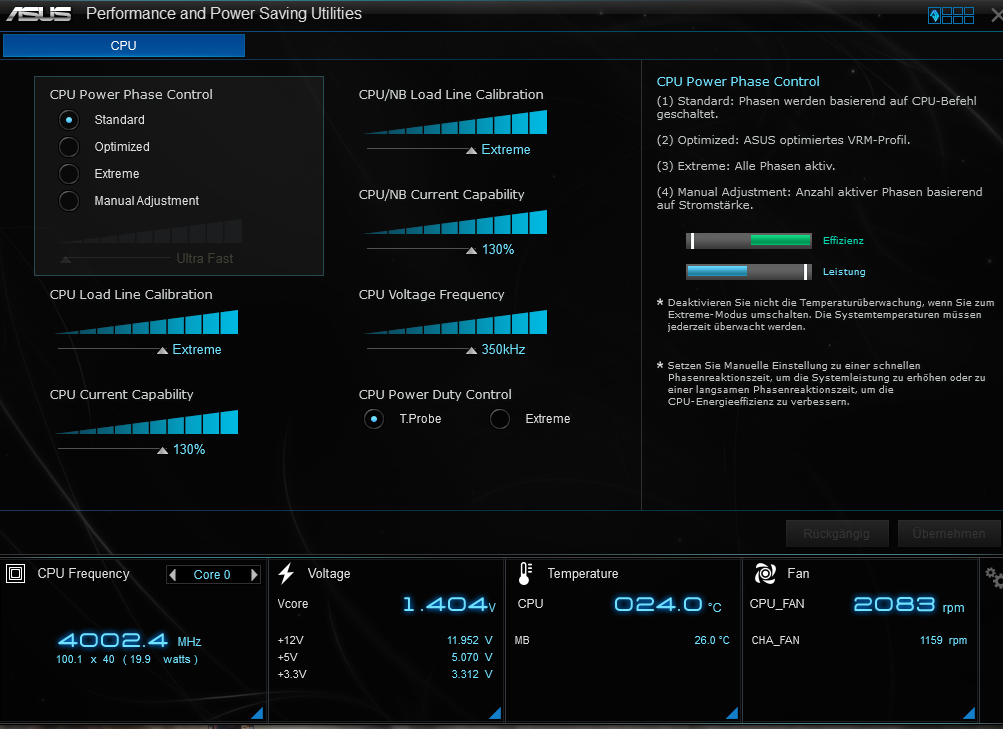Select Manual Adjustment power phase option

click(69, 201)
